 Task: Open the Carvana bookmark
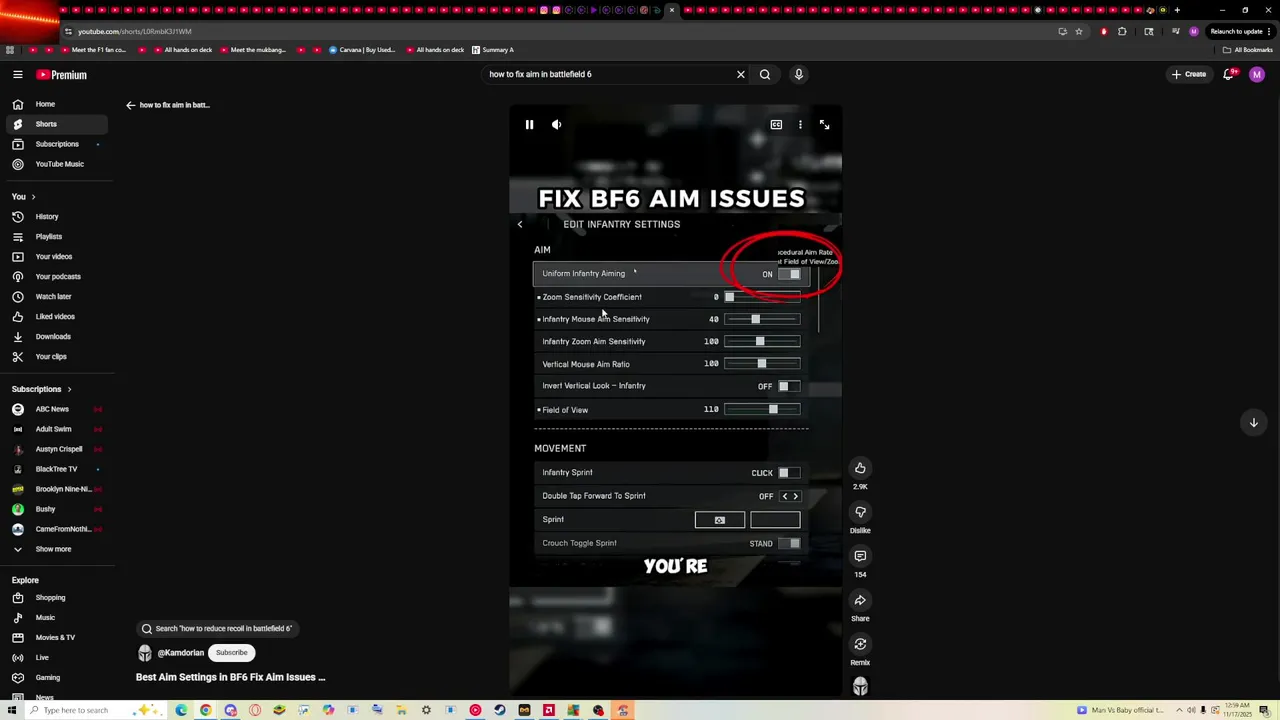point(363,50)
